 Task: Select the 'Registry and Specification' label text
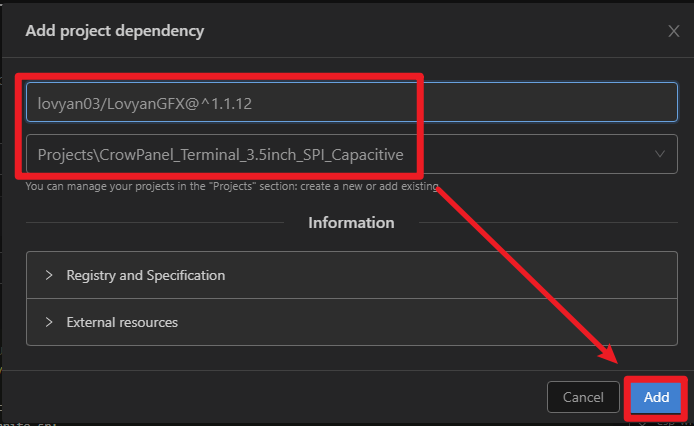coord(146,275)
